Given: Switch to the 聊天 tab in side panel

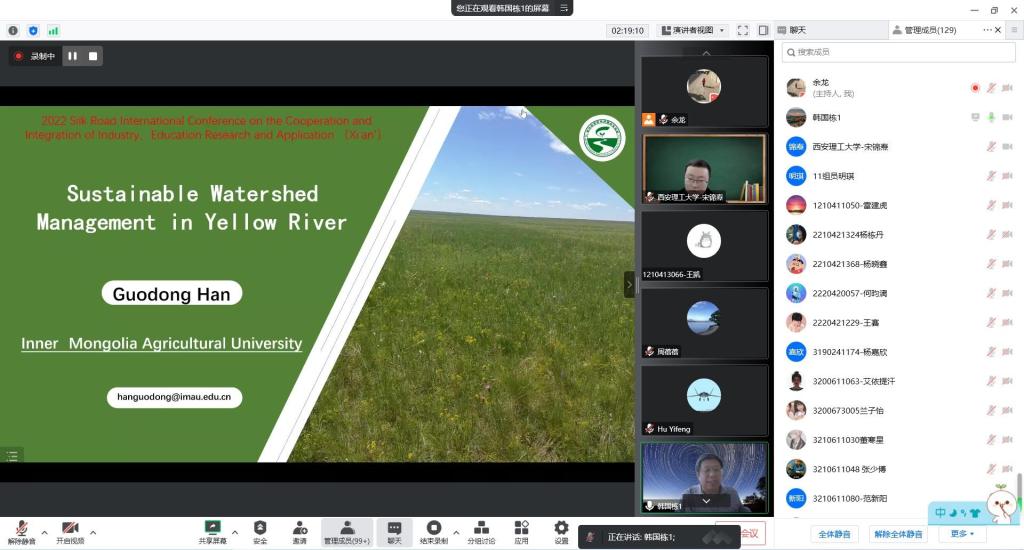Looking at the screenshot, I should (x=797, y=30).
